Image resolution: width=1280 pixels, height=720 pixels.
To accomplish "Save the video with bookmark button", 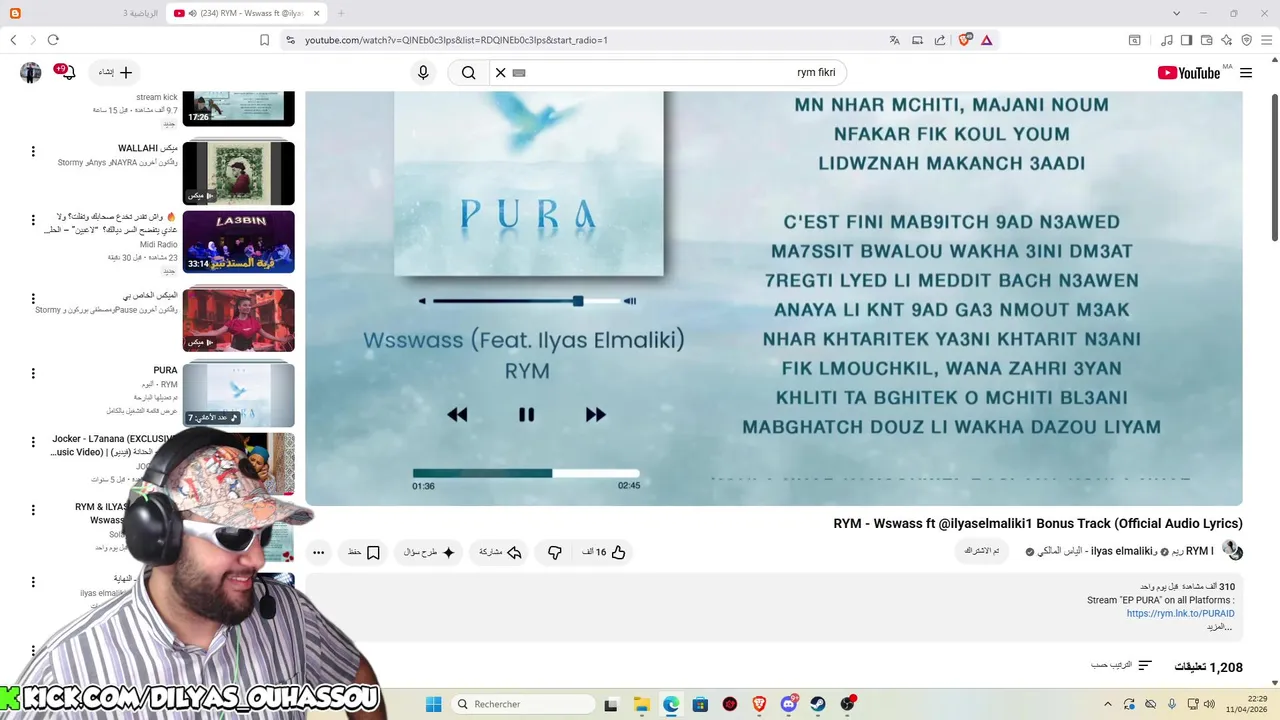I will coord(364,552).
